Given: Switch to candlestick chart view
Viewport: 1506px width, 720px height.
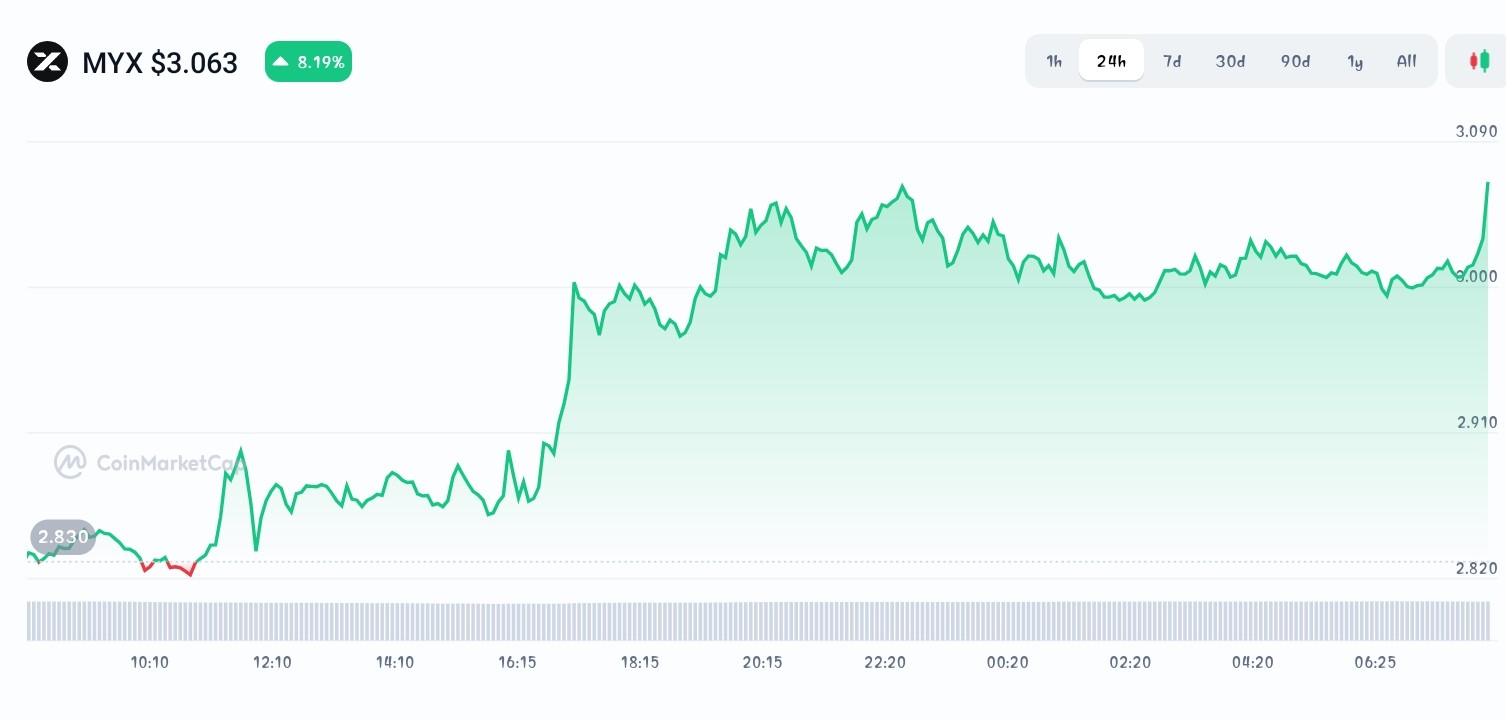Looking at the screenshot, I should (x=1479, y=61).
